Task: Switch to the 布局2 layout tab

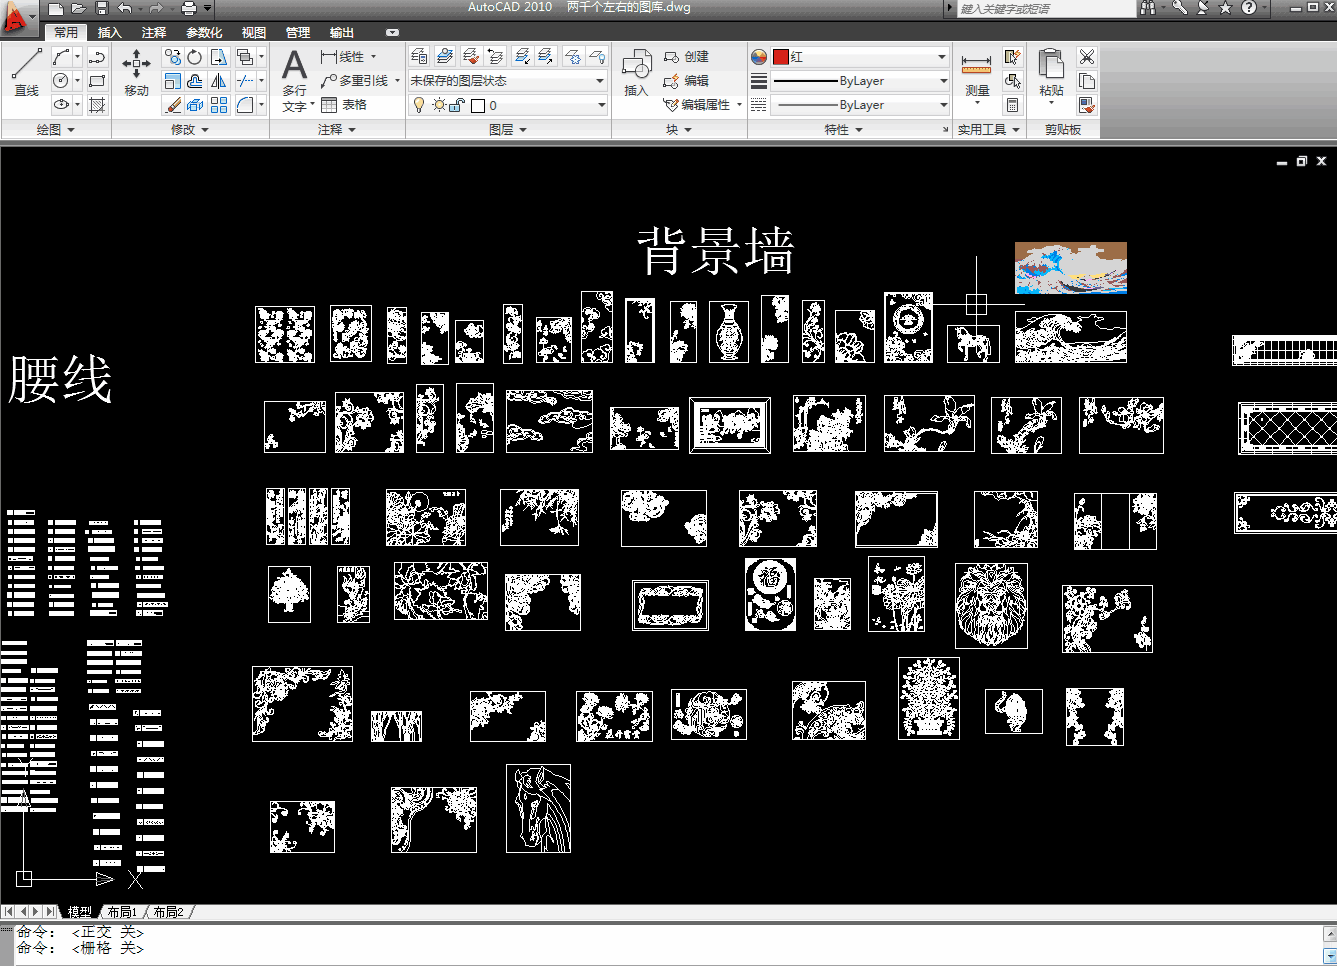Action: [168, 912]
